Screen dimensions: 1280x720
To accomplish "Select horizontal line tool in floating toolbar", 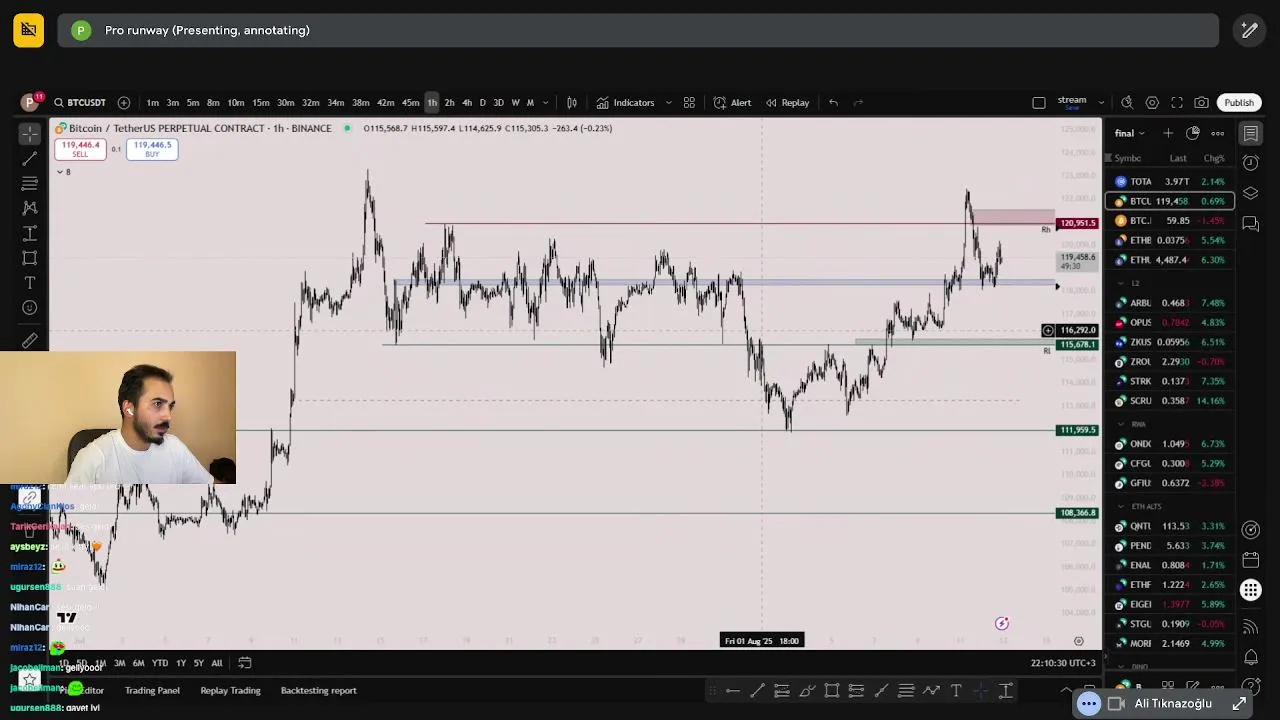I will 733,691.
